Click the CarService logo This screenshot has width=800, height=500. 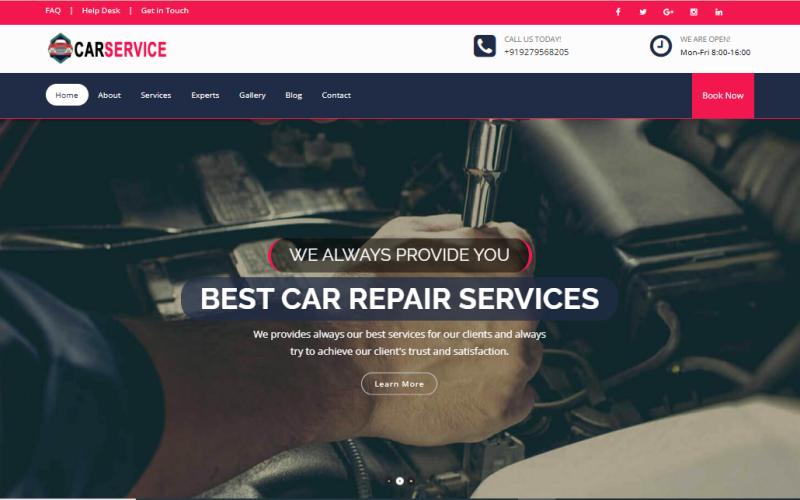pos(107,48)
